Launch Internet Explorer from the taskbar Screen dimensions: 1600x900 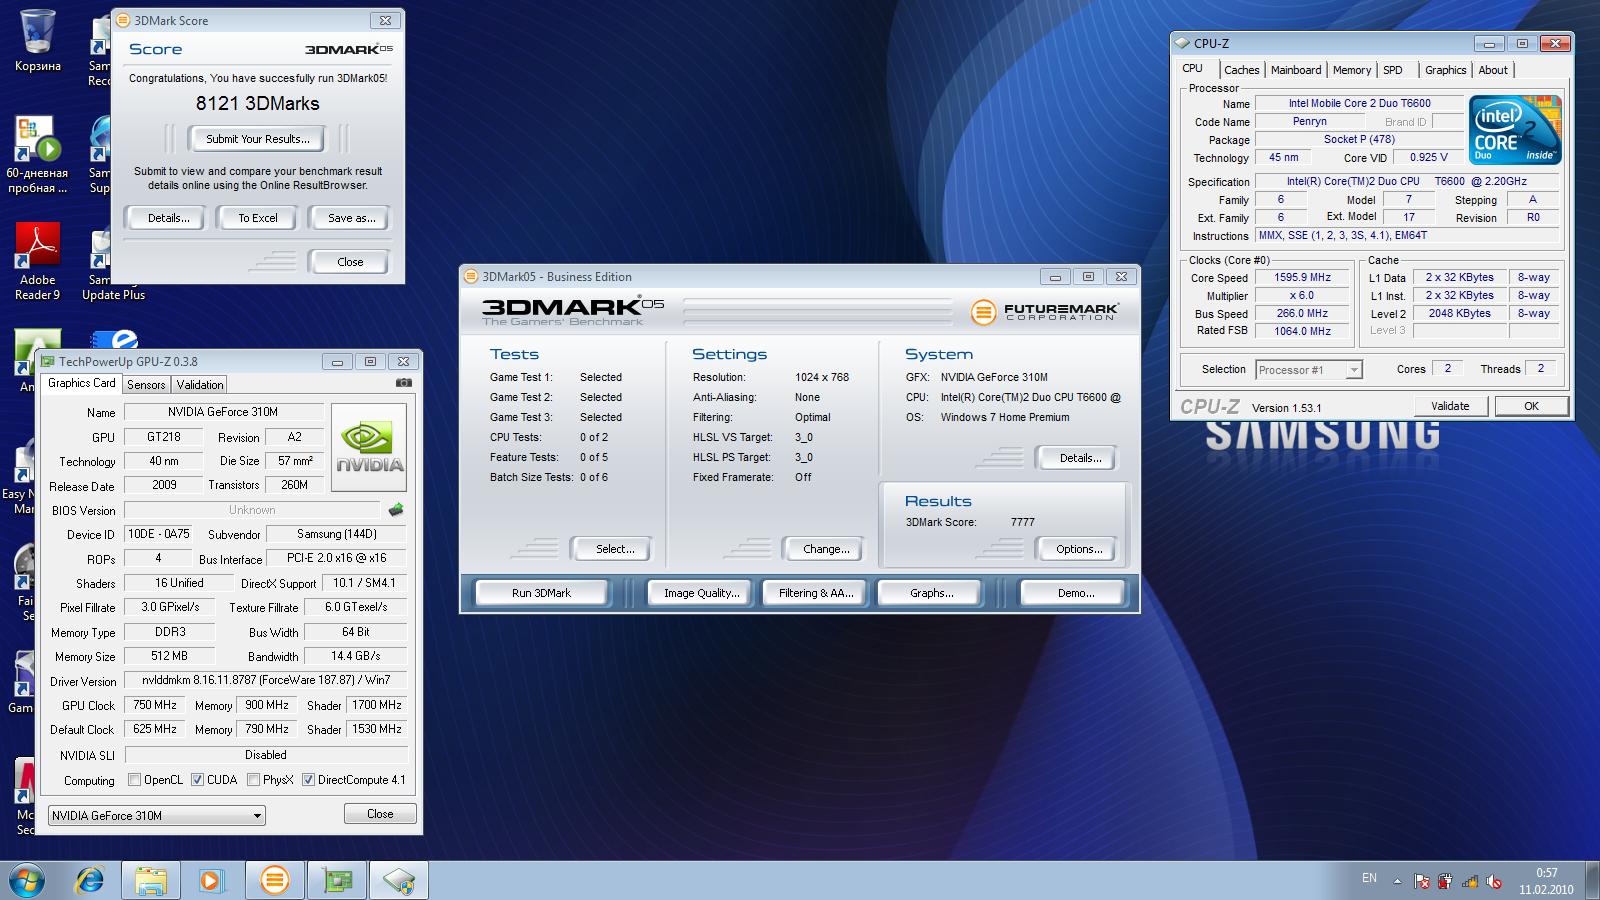[x=90, y=880]
